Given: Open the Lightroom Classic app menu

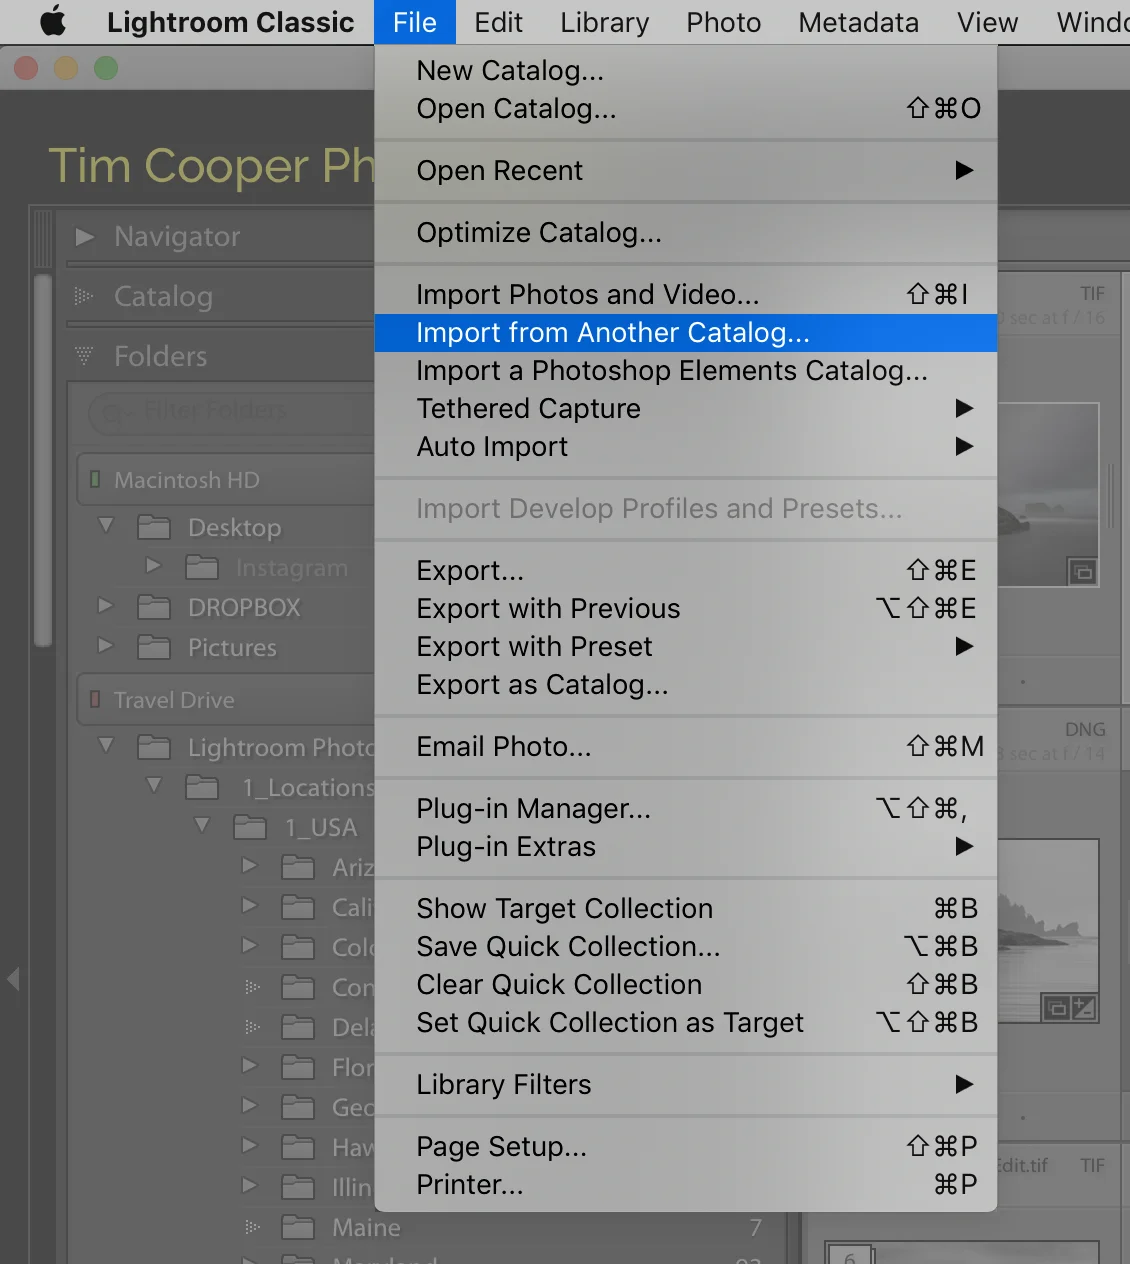Looking at the screenshot, I should coord(230,22).
